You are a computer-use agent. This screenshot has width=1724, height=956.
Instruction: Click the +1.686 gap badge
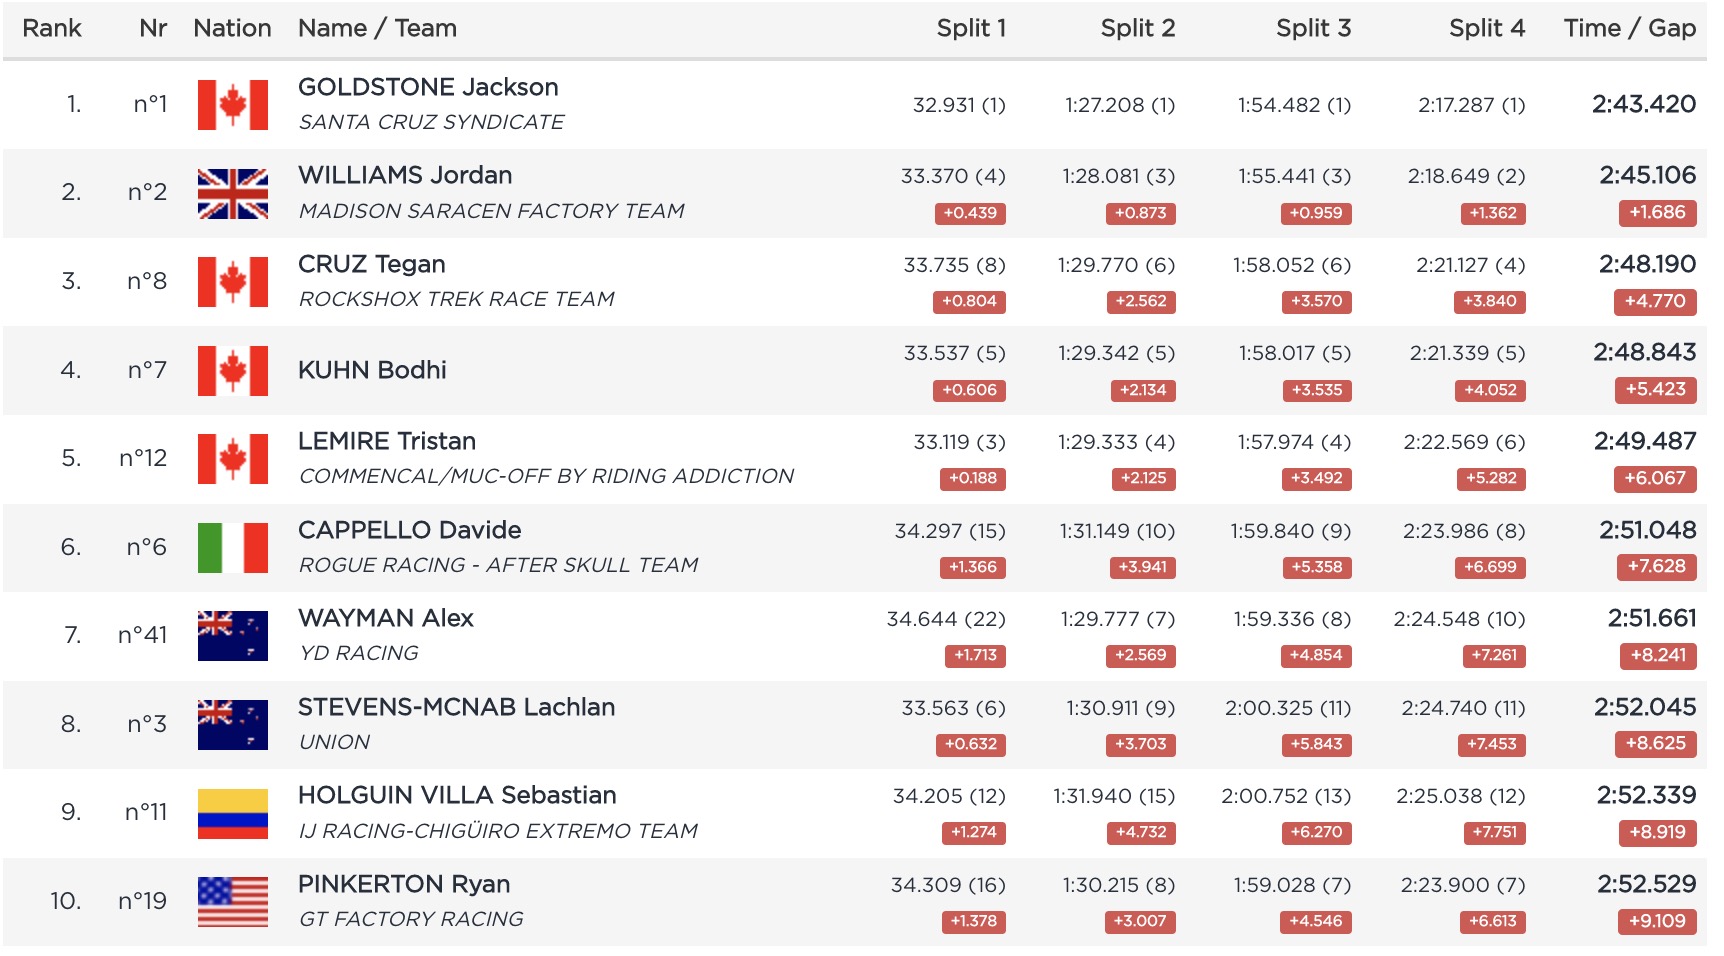pos(1656,212)
